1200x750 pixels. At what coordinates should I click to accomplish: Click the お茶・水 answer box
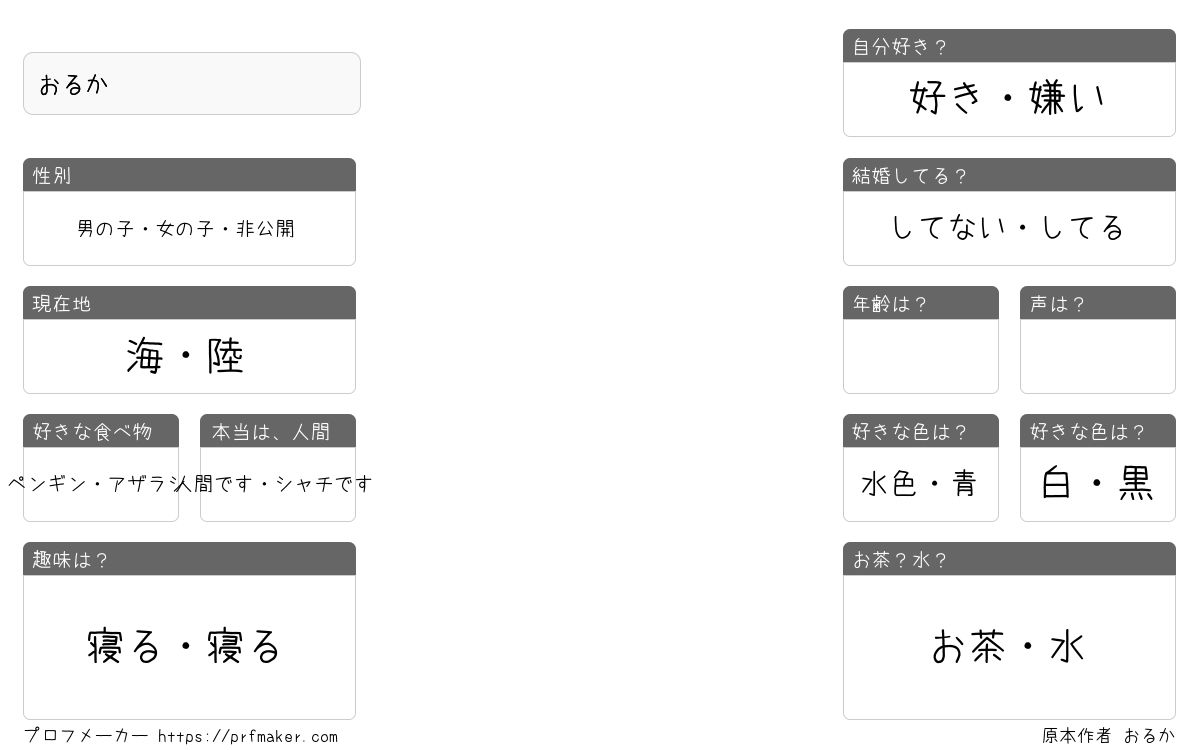tap(1009, 647)
